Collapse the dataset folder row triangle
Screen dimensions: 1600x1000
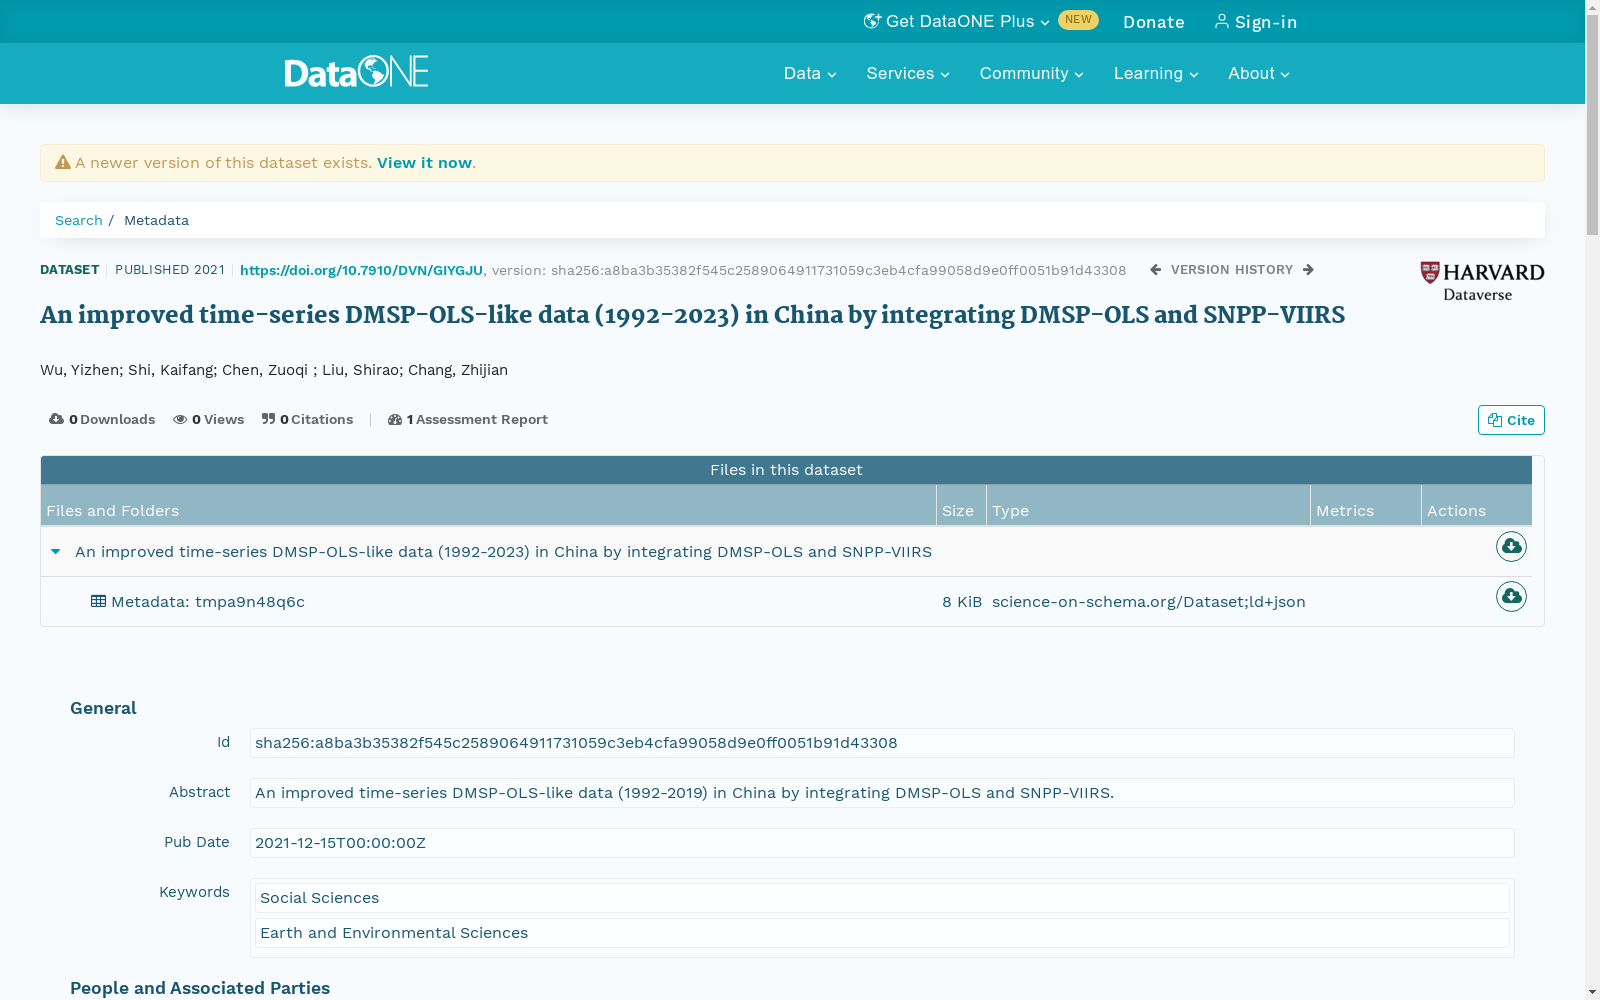tap(56, 551)
